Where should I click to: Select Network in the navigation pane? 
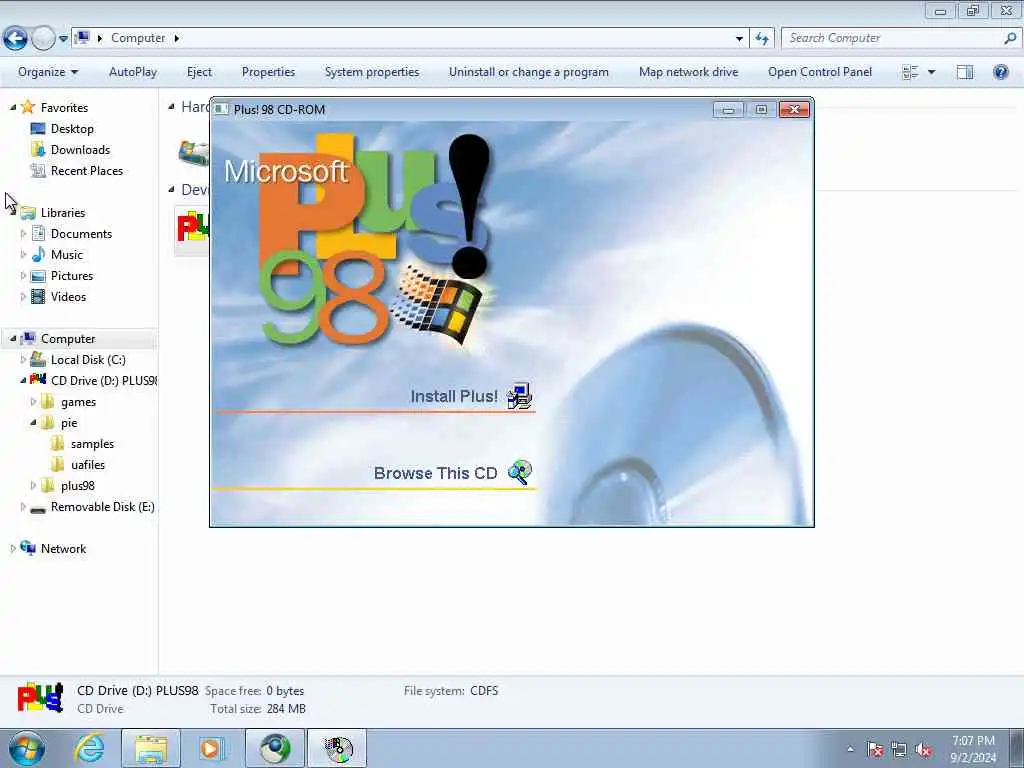(63, 549)
